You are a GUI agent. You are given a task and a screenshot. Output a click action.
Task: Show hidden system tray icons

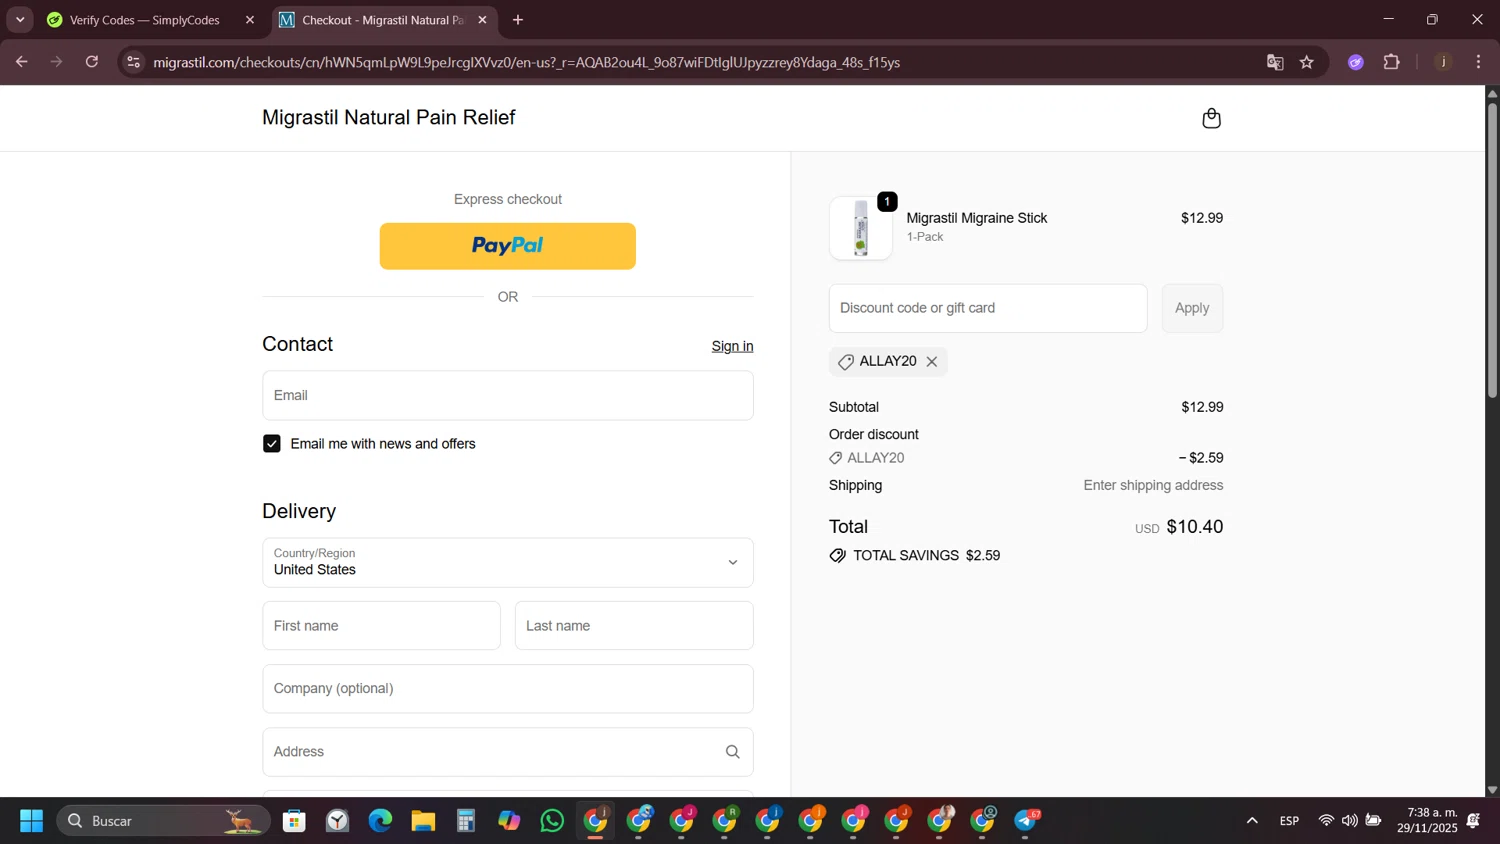click(x=1251, y=821)
